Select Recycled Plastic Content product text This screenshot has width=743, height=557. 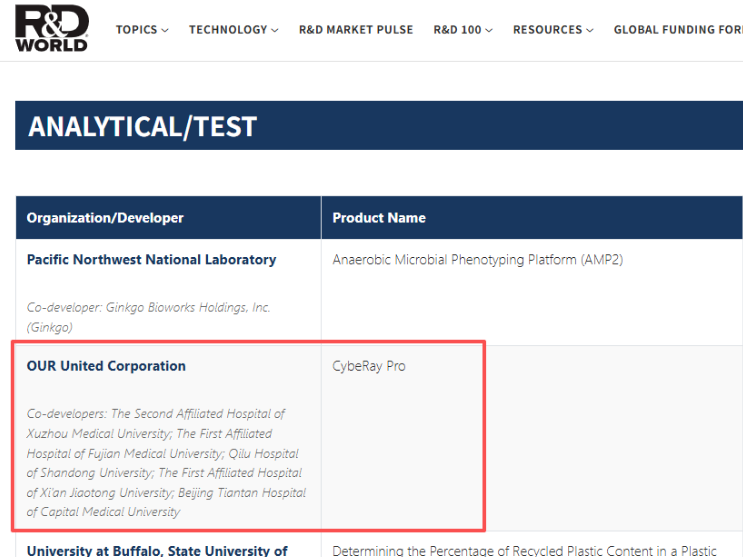point(524,550)
